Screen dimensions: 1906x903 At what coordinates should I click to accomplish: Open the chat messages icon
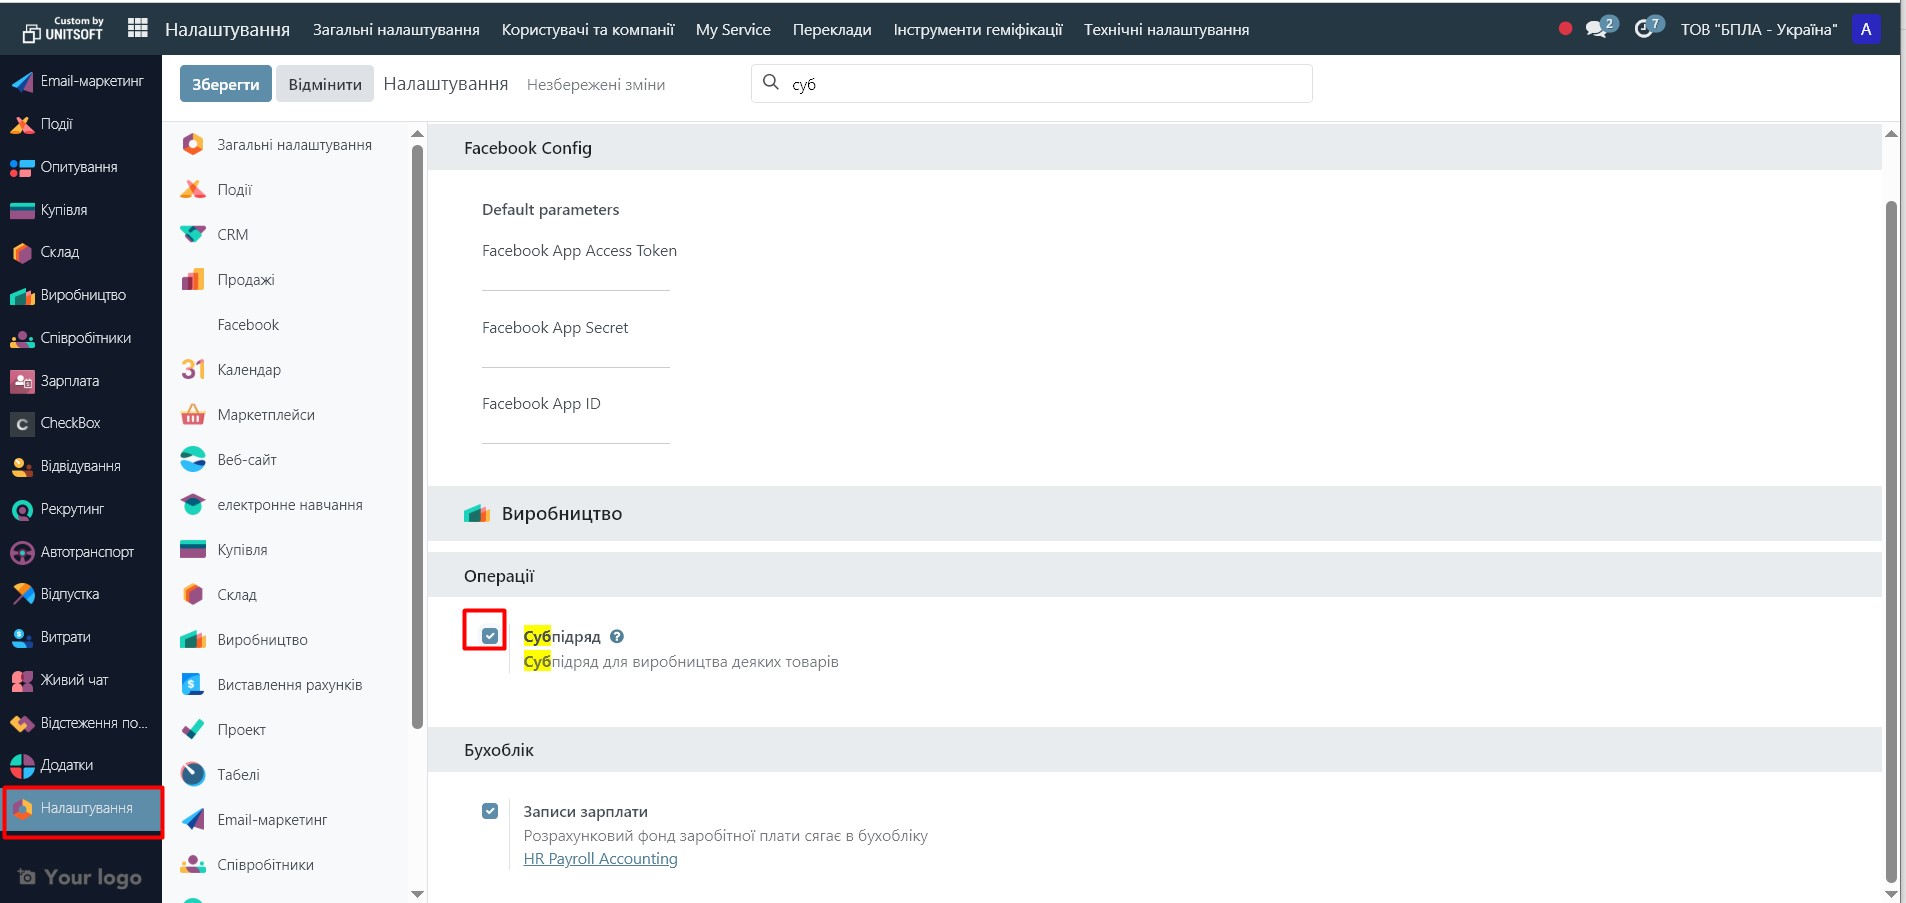pos(1597,29)
